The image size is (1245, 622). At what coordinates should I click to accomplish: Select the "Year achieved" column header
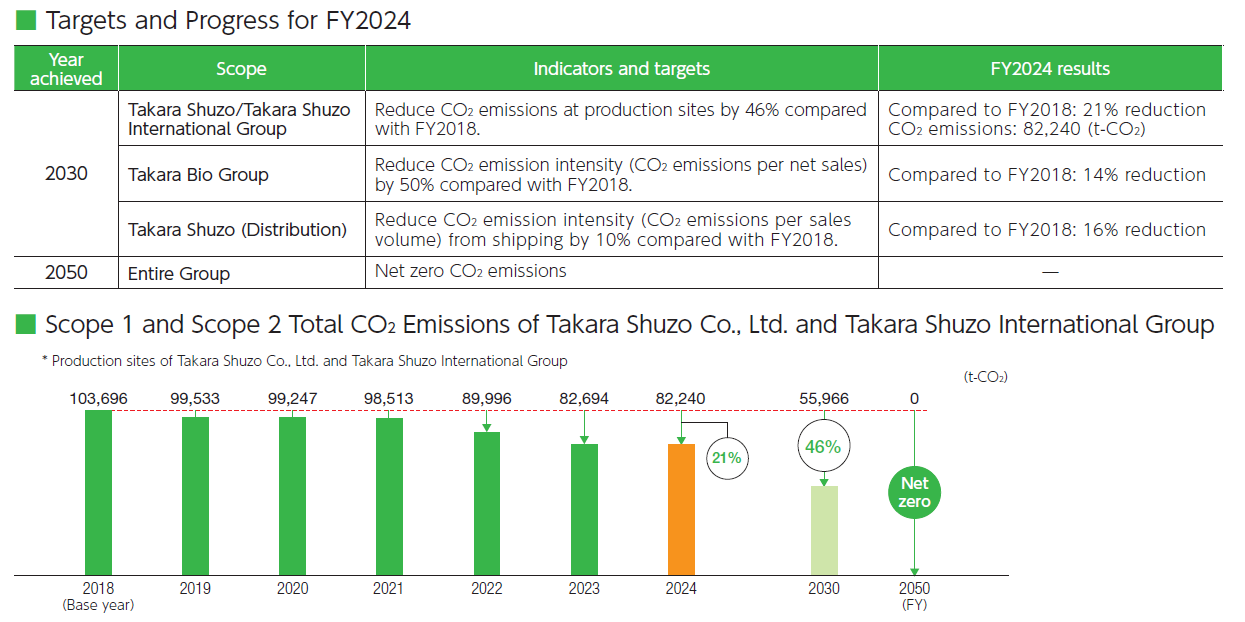pos(66,68)
